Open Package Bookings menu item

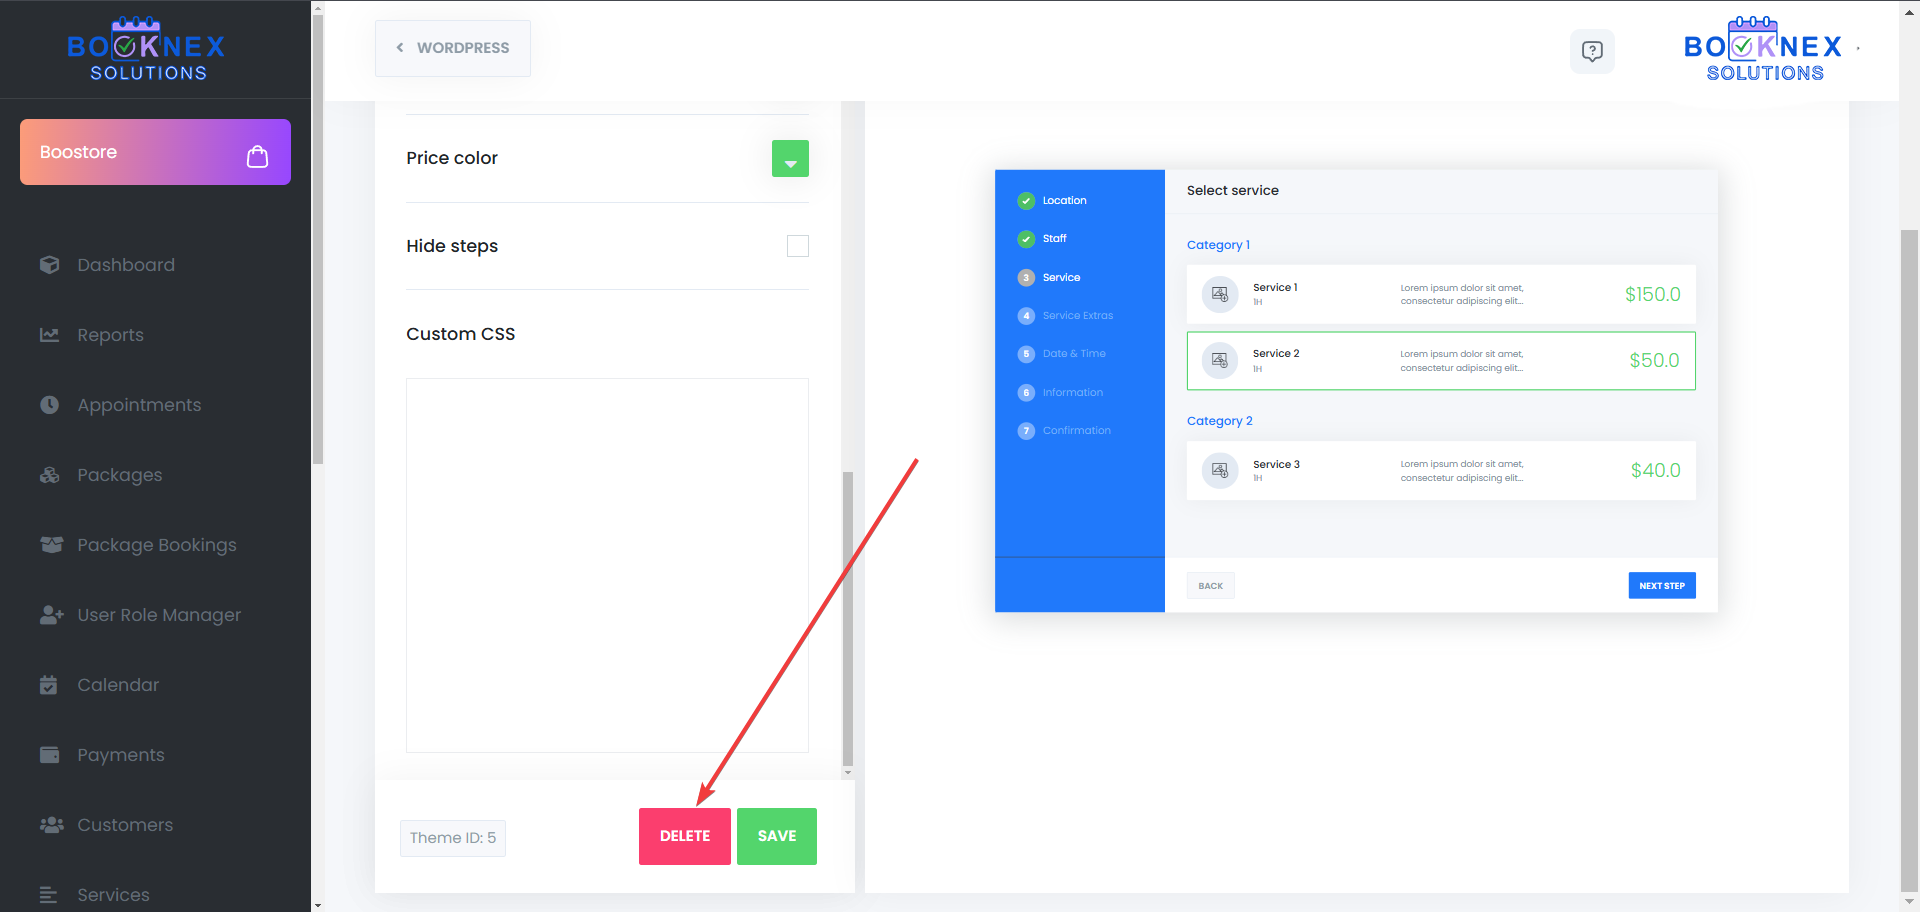coord(157,545)
